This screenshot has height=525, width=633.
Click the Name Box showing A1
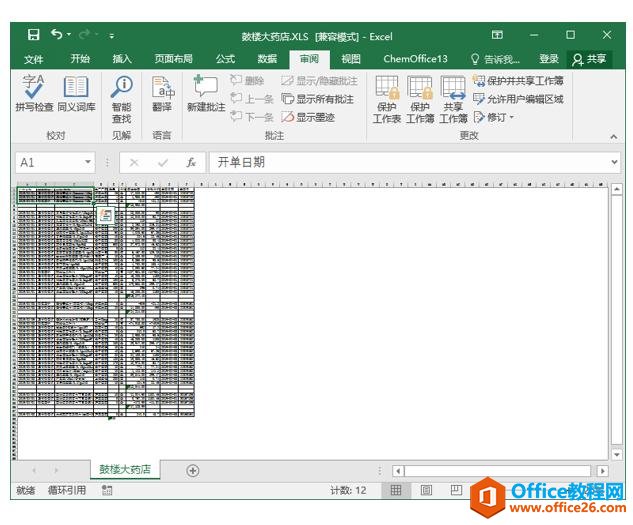point(48,163)
